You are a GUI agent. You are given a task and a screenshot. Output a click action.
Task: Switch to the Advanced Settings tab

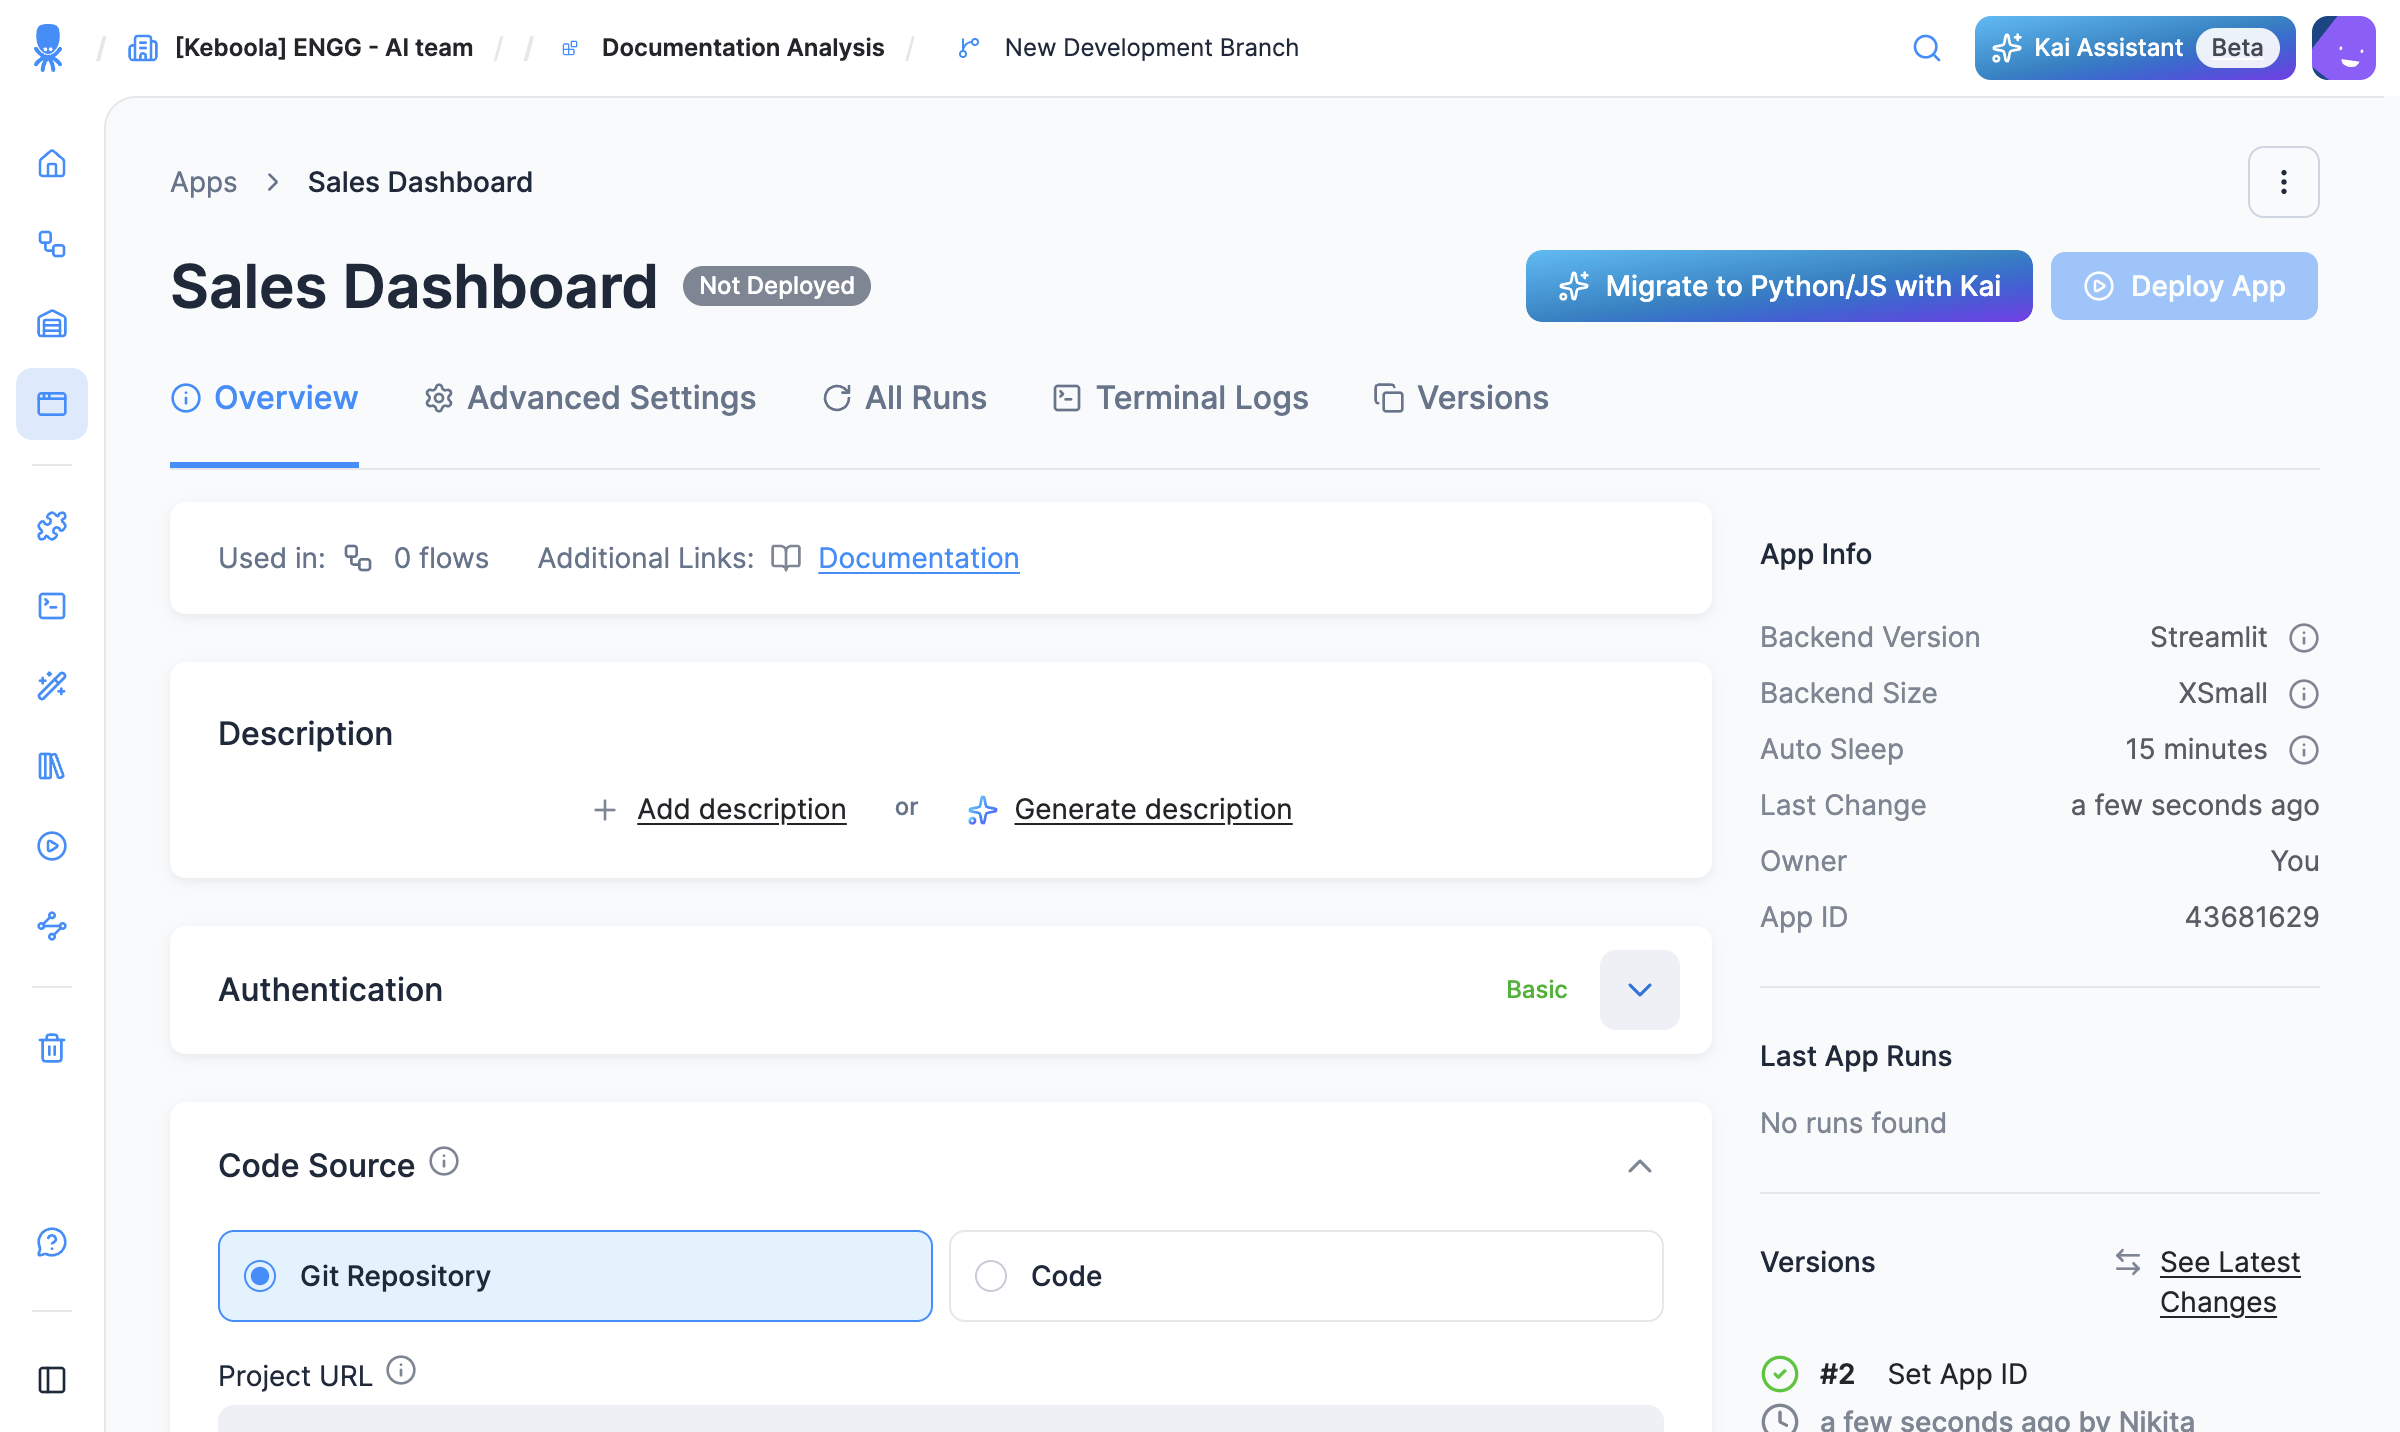pyautogui.click(x=590, y=398)
